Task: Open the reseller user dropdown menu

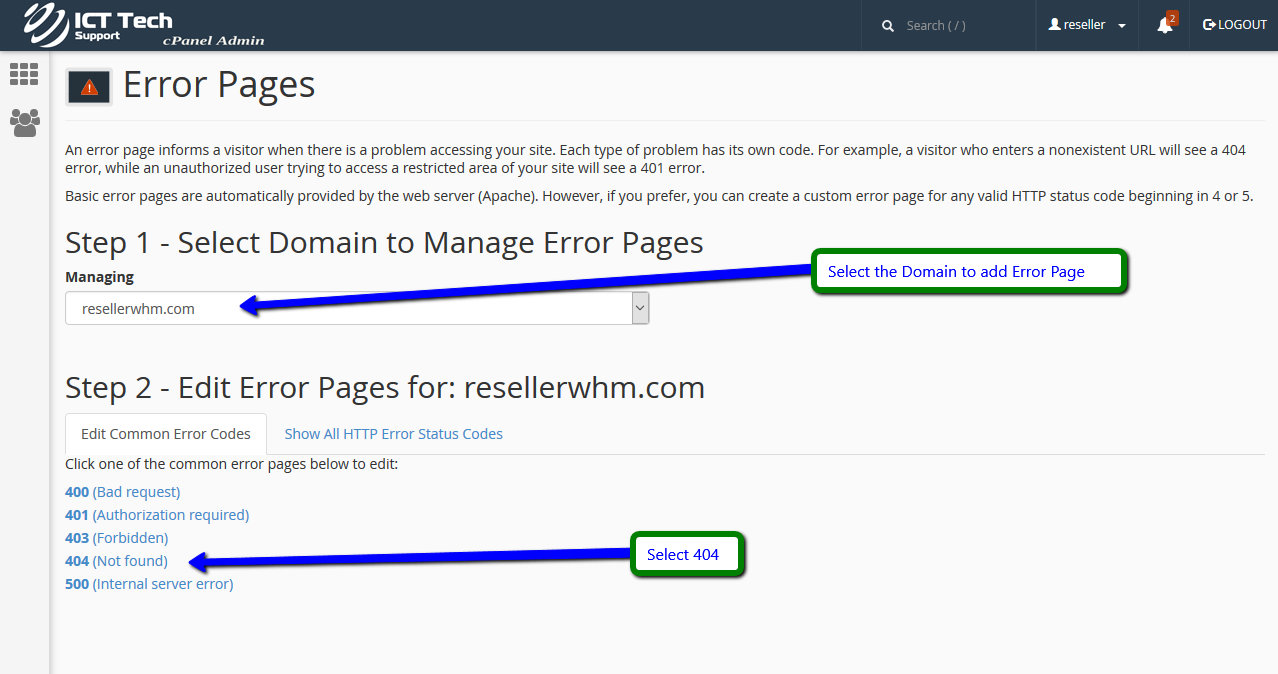Action: [x=1087, y=25]
